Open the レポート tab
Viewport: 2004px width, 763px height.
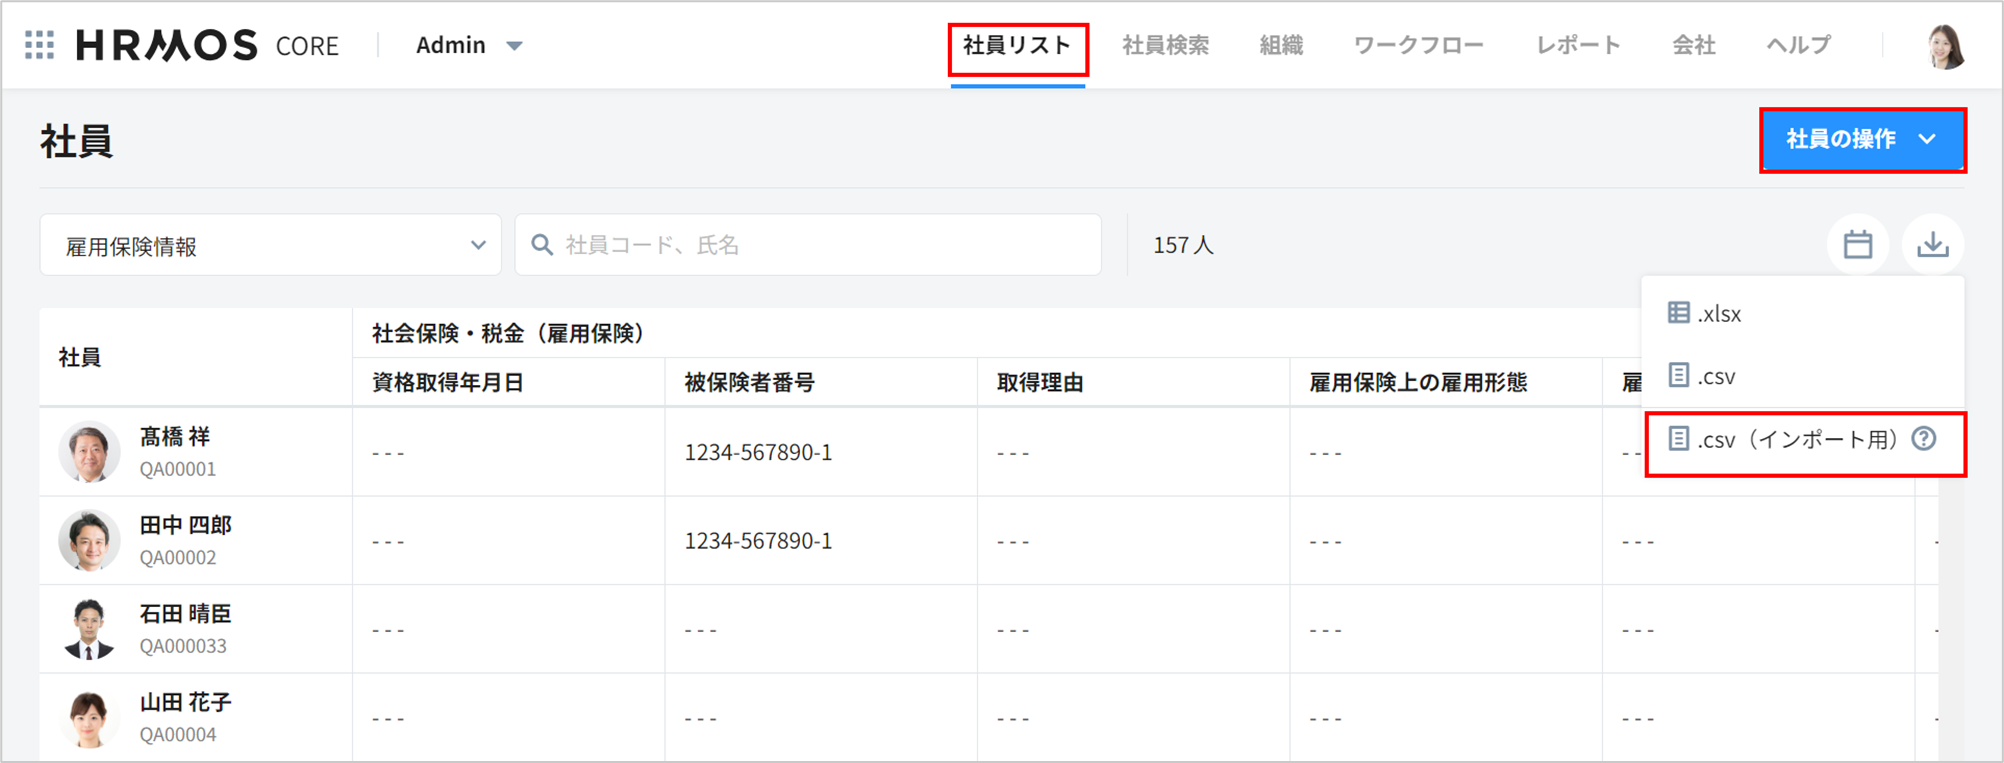coord(1577,45)
